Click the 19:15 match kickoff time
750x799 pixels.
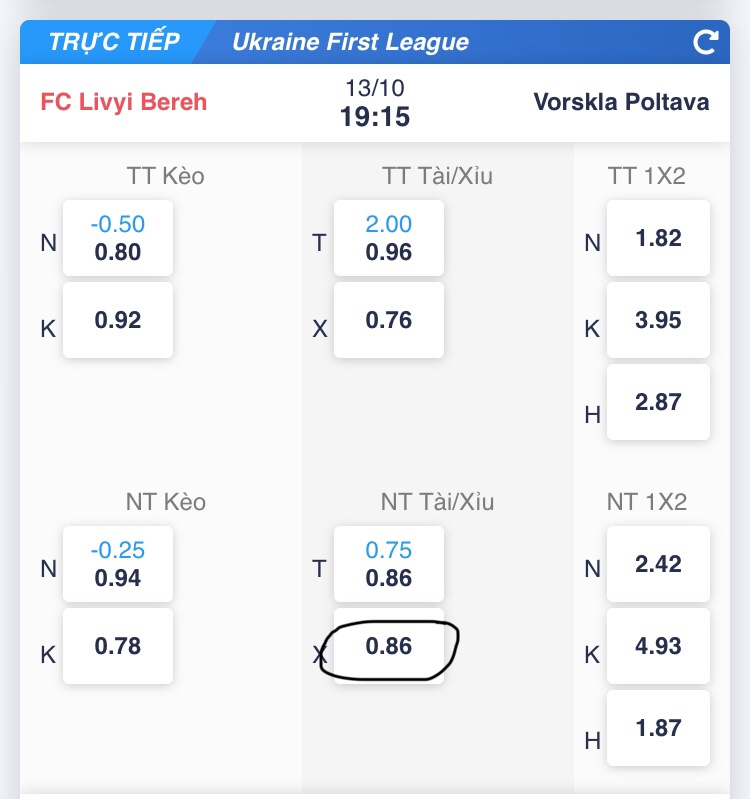[375, 117]
